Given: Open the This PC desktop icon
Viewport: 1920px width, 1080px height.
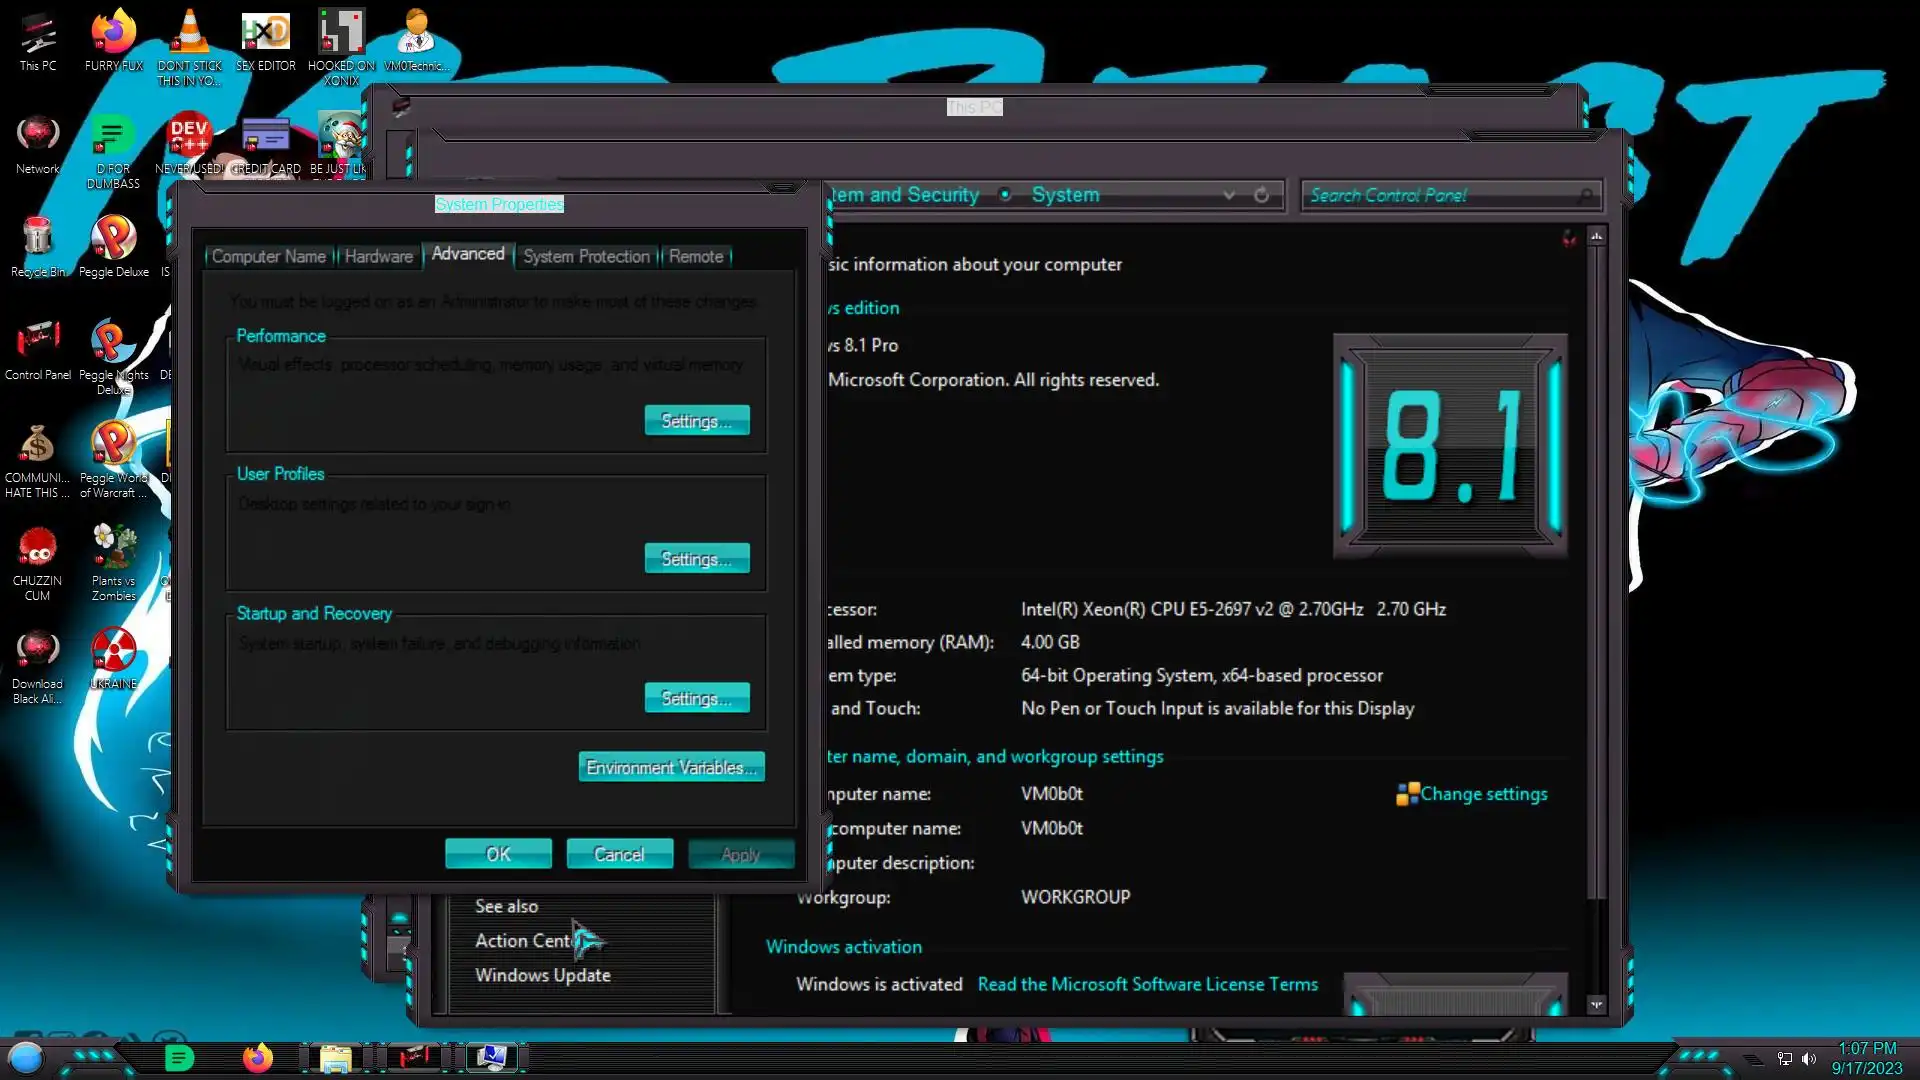Looking at the screenshot, I should (x=37, y=42).
